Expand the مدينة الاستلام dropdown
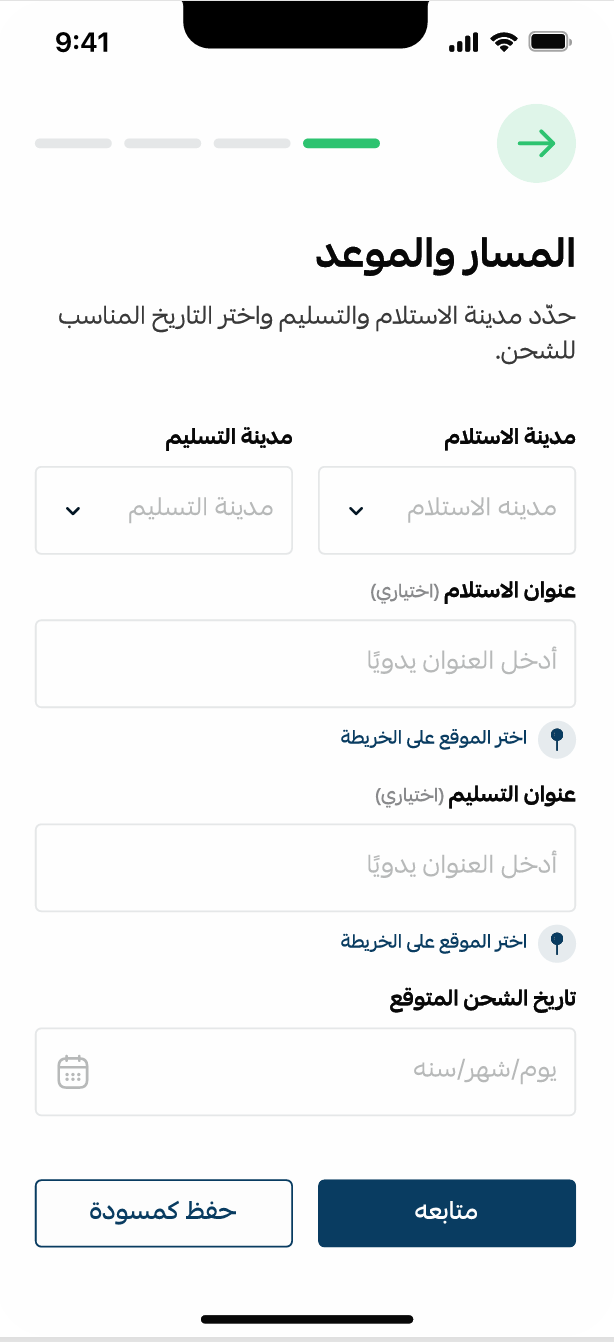Image resolution: width=614 pixels, height=1342 pixels. point(446,510)
